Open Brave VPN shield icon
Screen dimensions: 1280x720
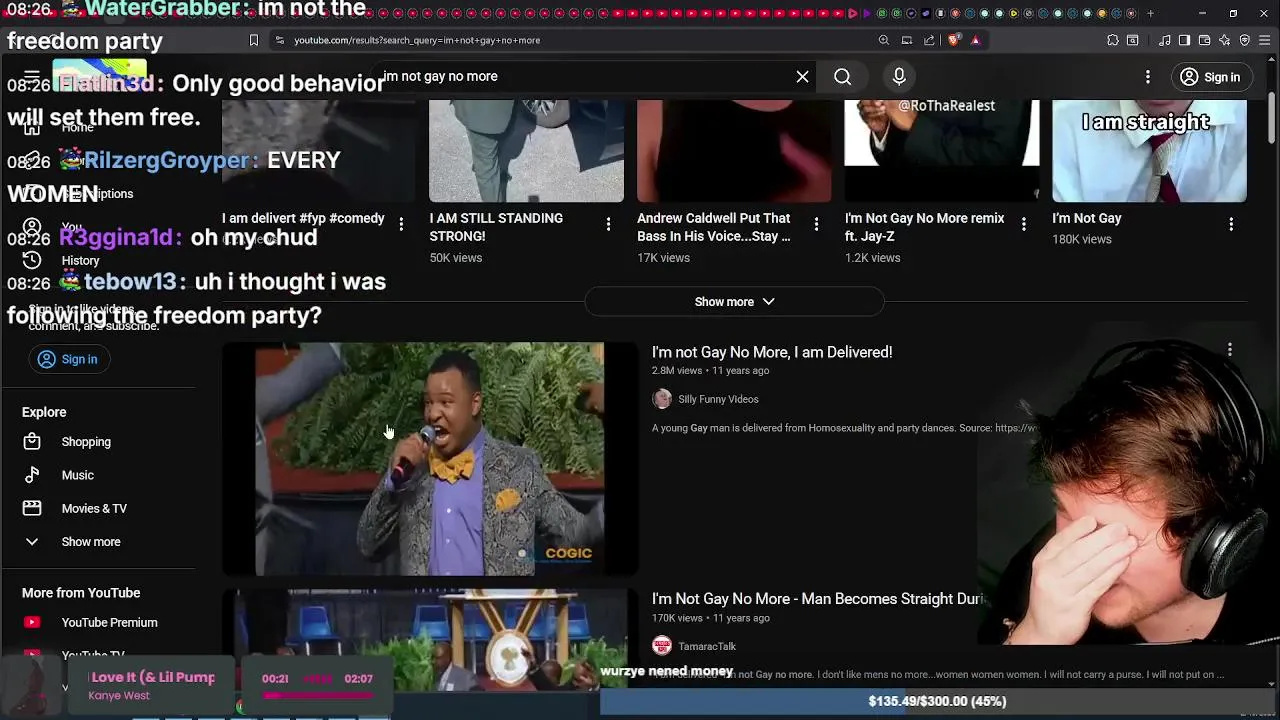1245,40
